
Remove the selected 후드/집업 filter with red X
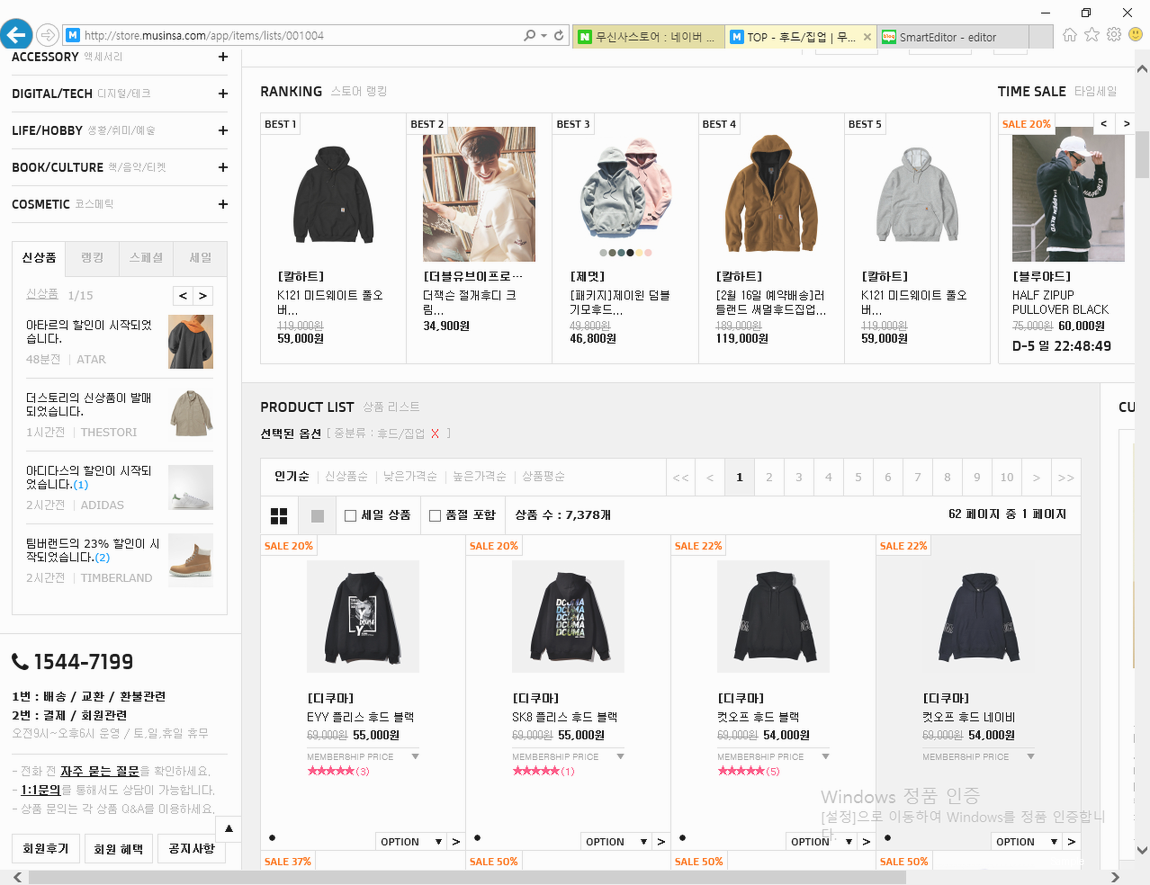(x=435, y=433)
